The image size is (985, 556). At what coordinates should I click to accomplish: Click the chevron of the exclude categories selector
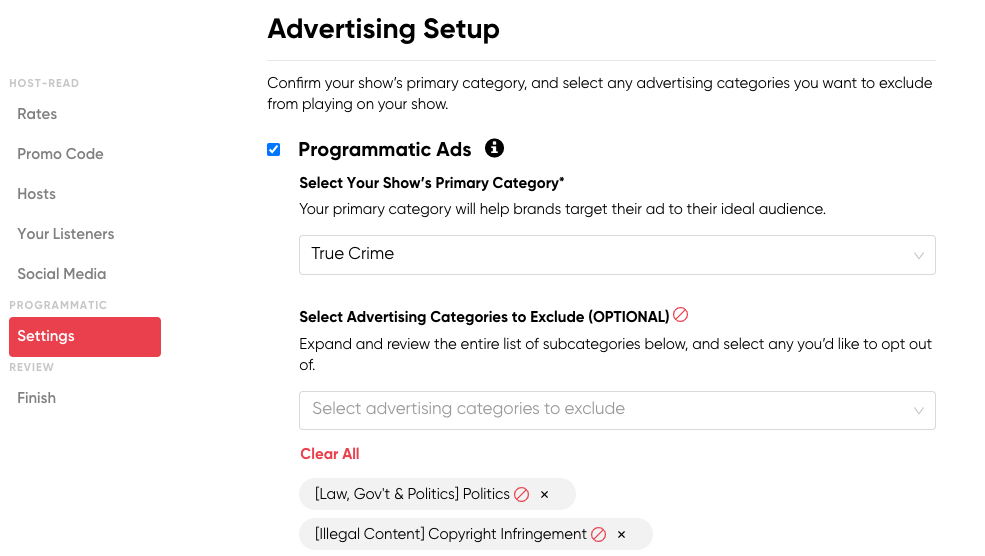[x=918, y=411]
